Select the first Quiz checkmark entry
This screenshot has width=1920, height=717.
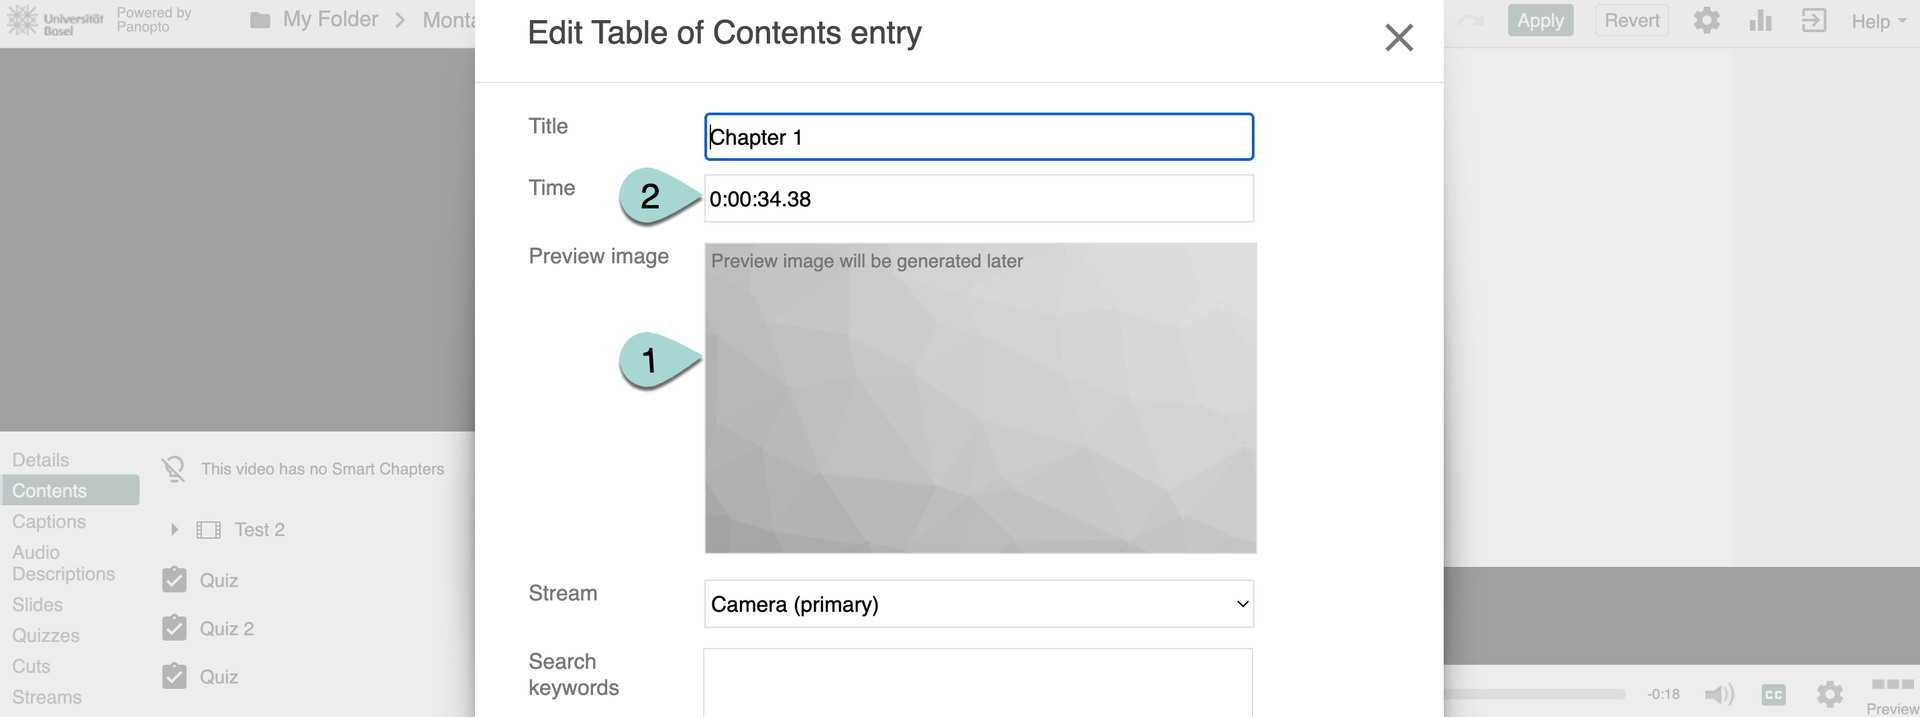(x=174, y=580)
